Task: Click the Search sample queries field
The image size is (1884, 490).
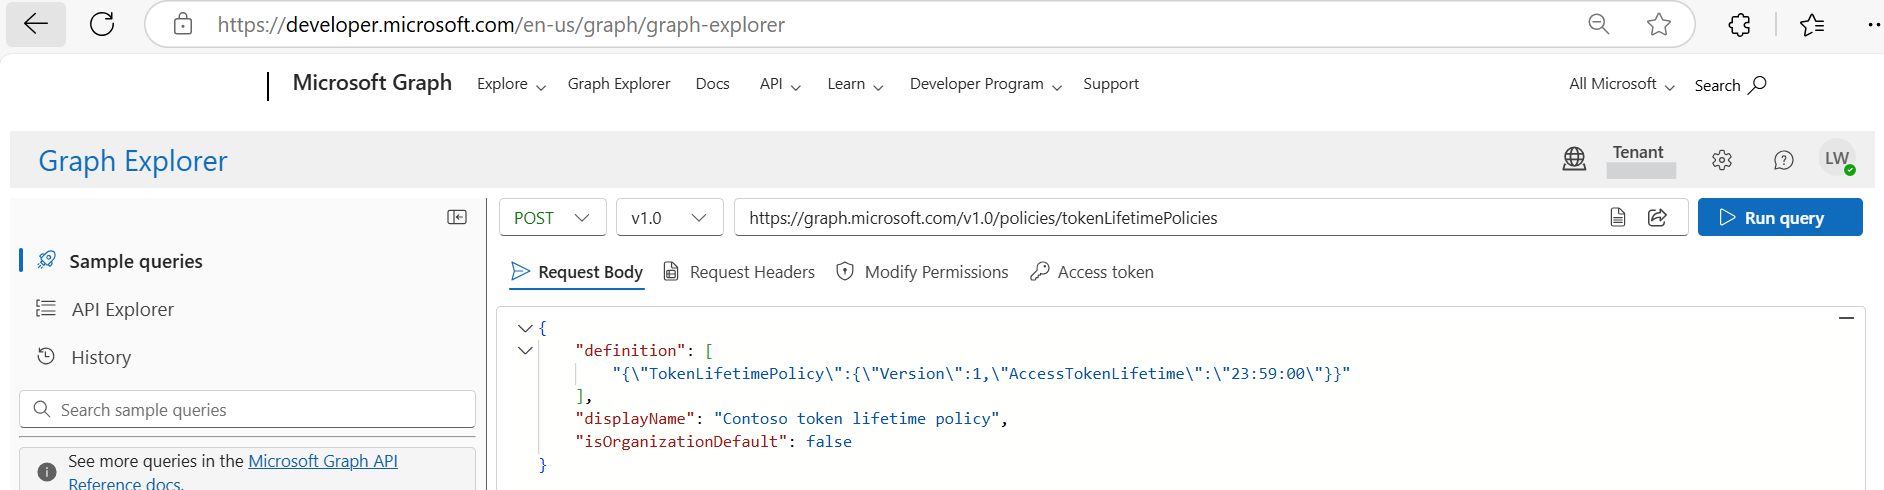Action: pyautogui.click(x=247, y=409)
